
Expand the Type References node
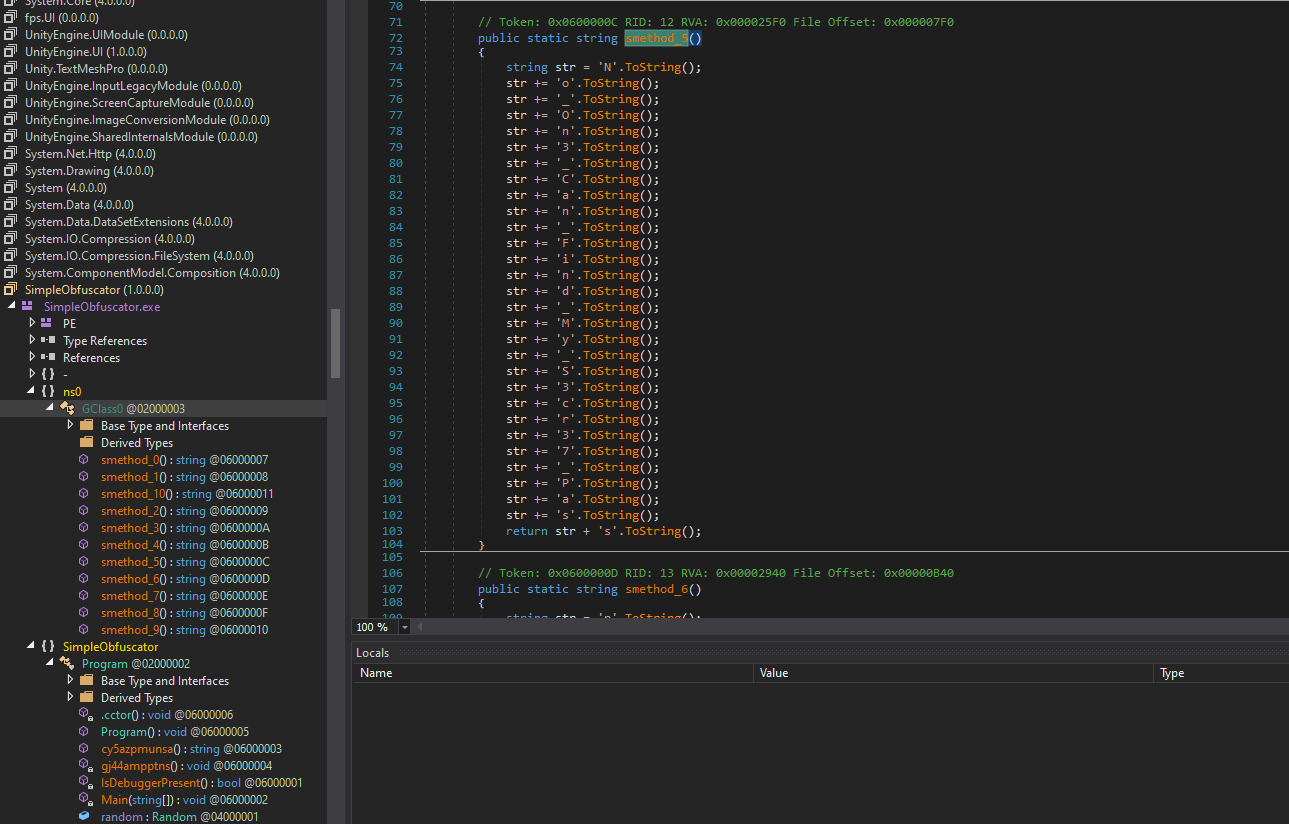coord(32,340)
